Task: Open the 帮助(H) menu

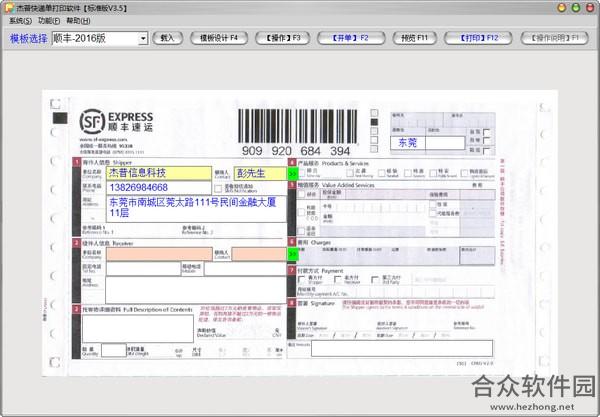Action: (78, 21)
